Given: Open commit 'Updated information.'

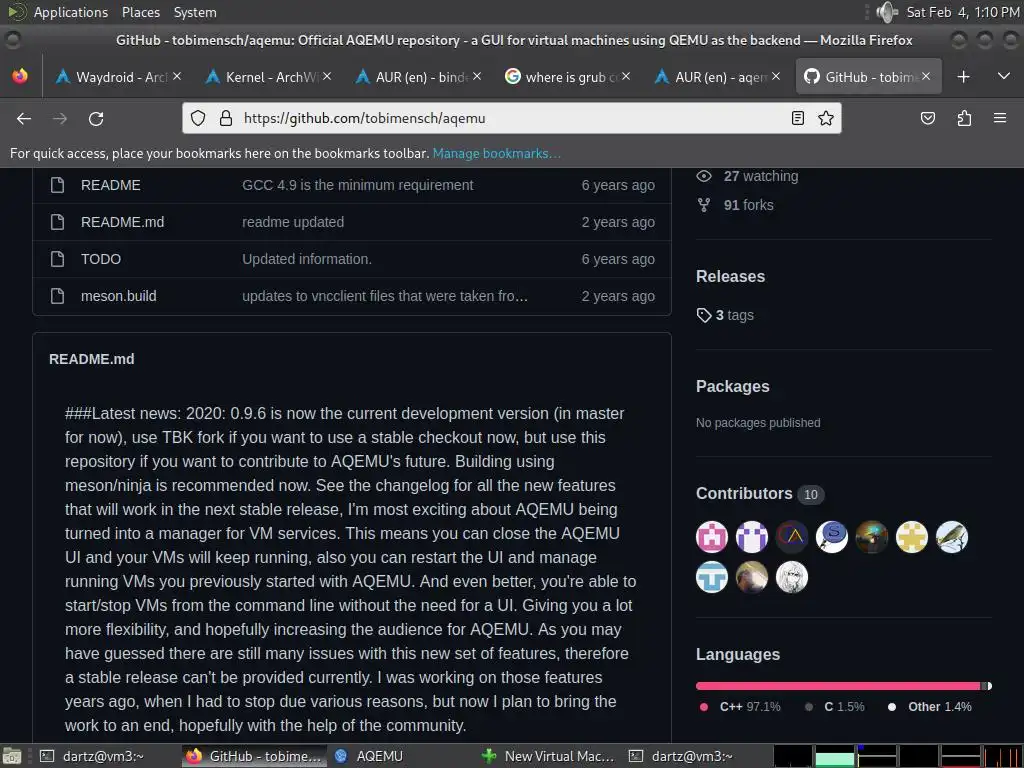Looking at the screenshot, I should tap(306, 259).
